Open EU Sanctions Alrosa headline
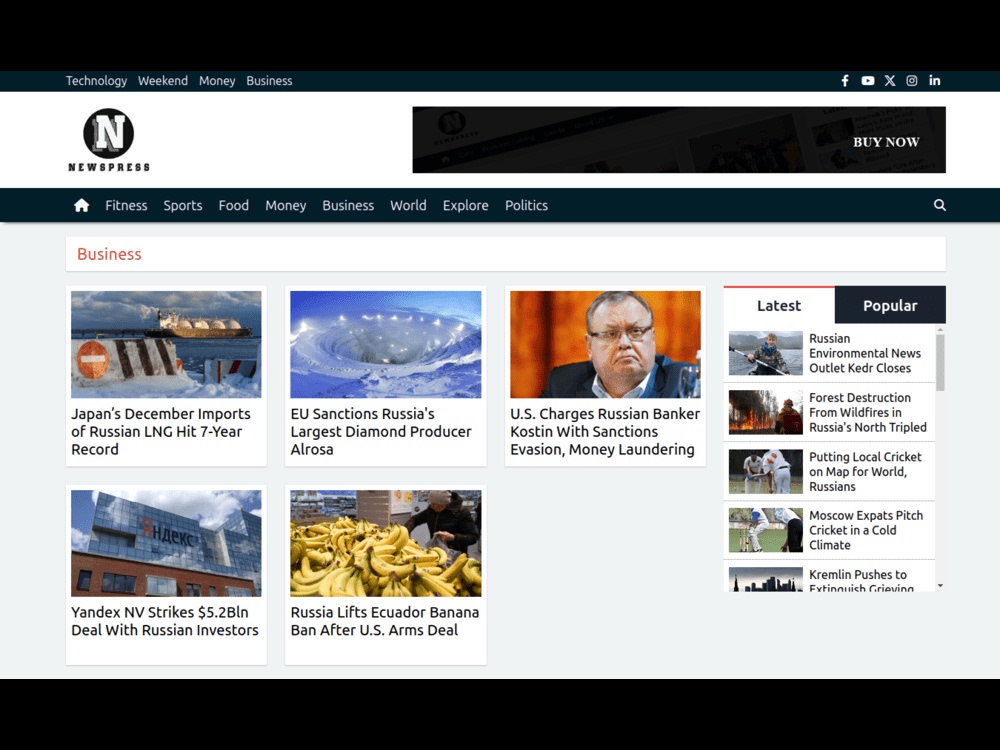Screen dimensions: 1000x750 click(381, 432)
